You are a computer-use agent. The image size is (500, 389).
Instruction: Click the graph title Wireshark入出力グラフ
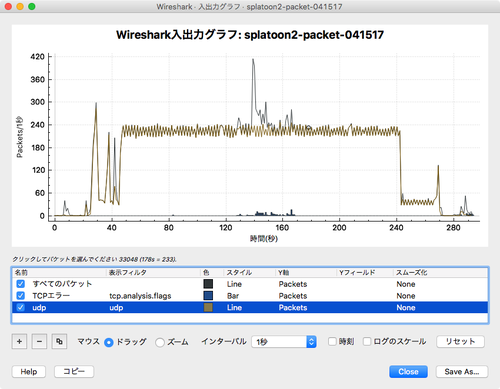pos(250,35)
